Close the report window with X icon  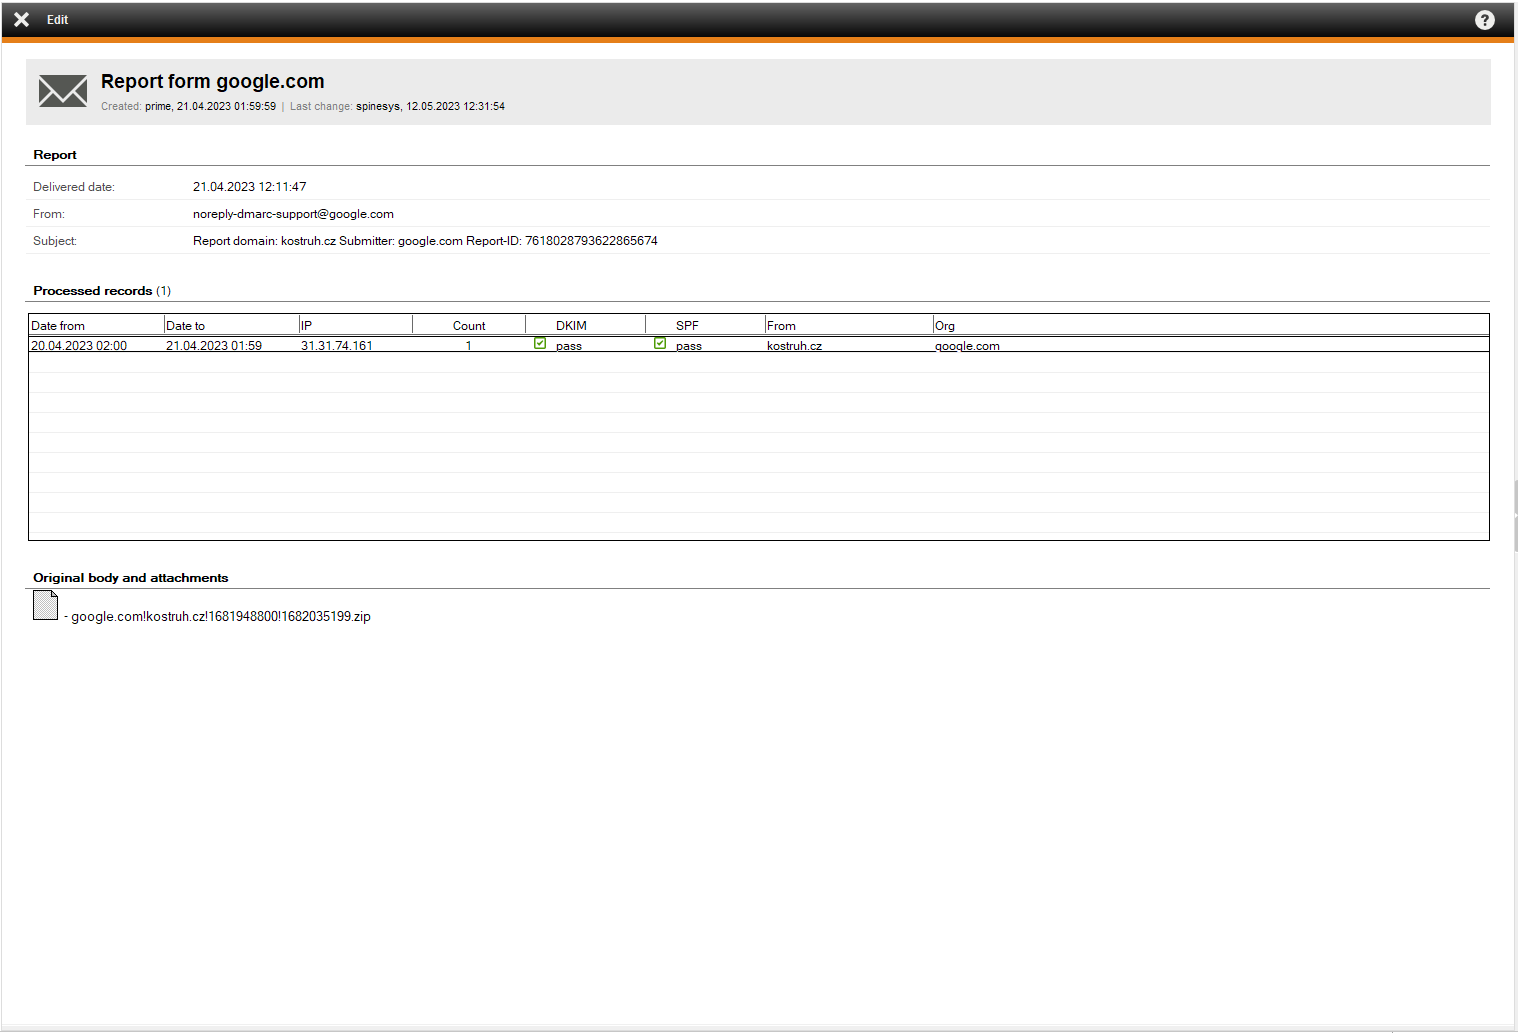tap(21, 19)
